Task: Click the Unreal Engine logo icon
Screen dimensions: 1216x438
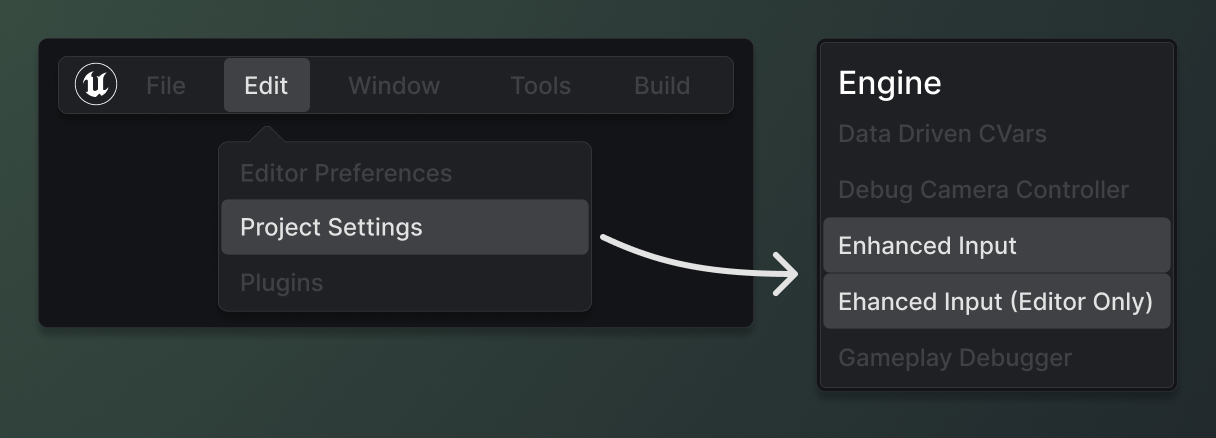Action: [x=96, y=85]
